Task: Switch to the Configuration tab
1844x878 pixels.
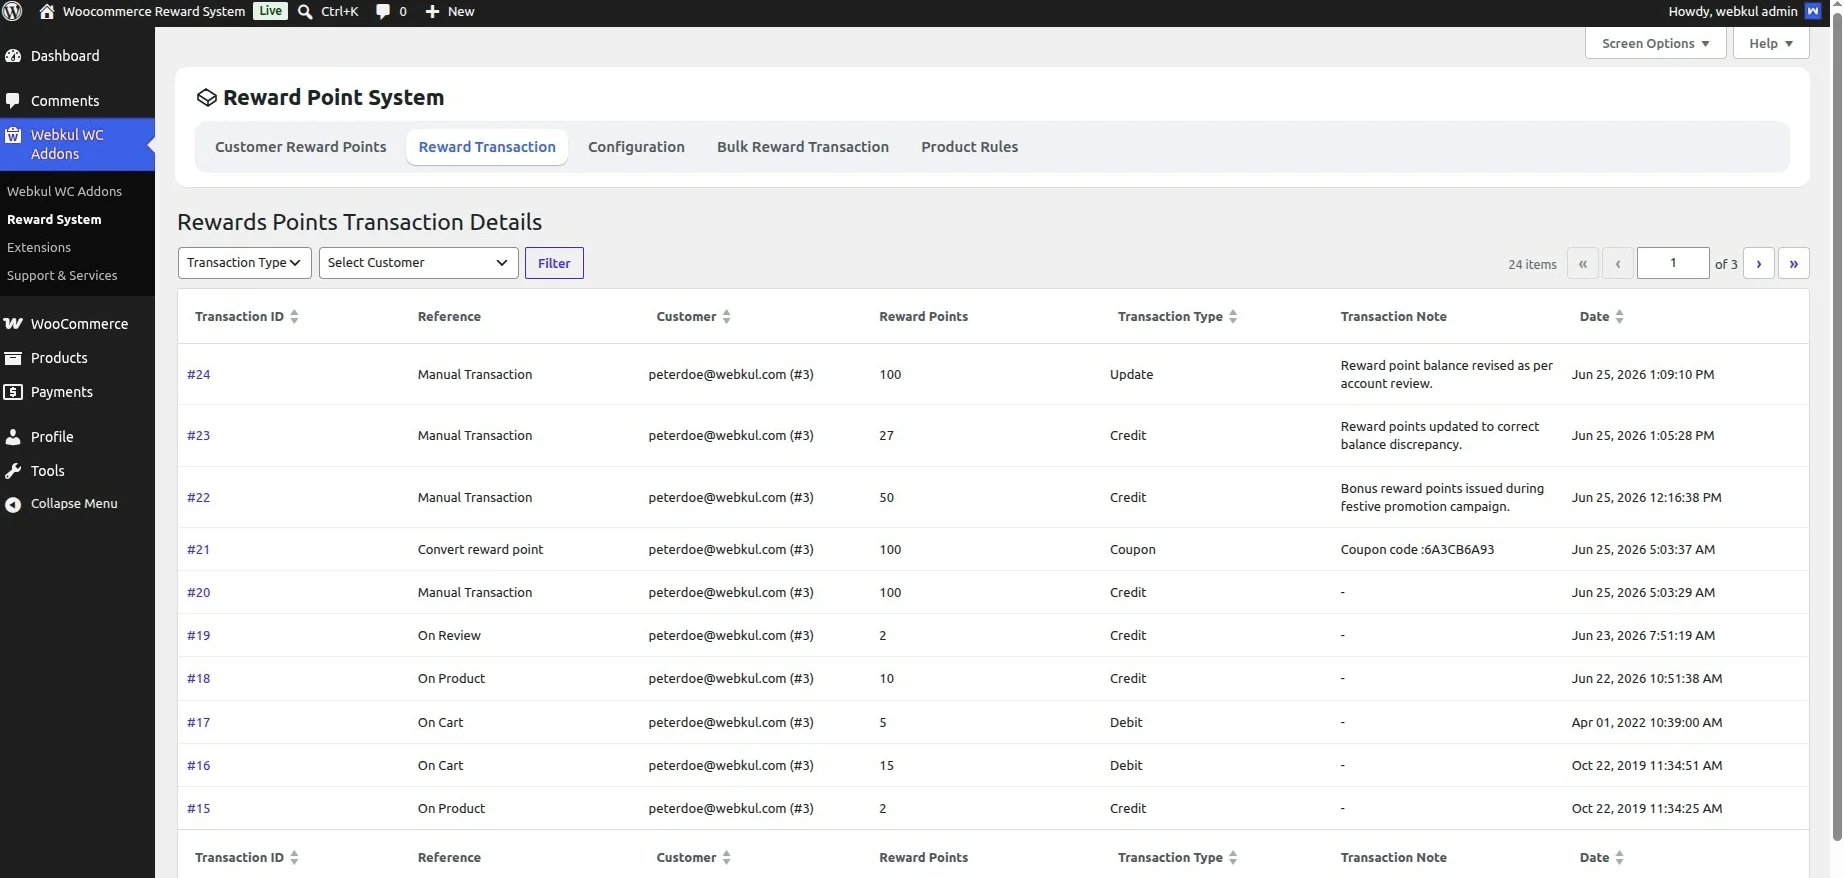Action: click(x=636, y=147)
